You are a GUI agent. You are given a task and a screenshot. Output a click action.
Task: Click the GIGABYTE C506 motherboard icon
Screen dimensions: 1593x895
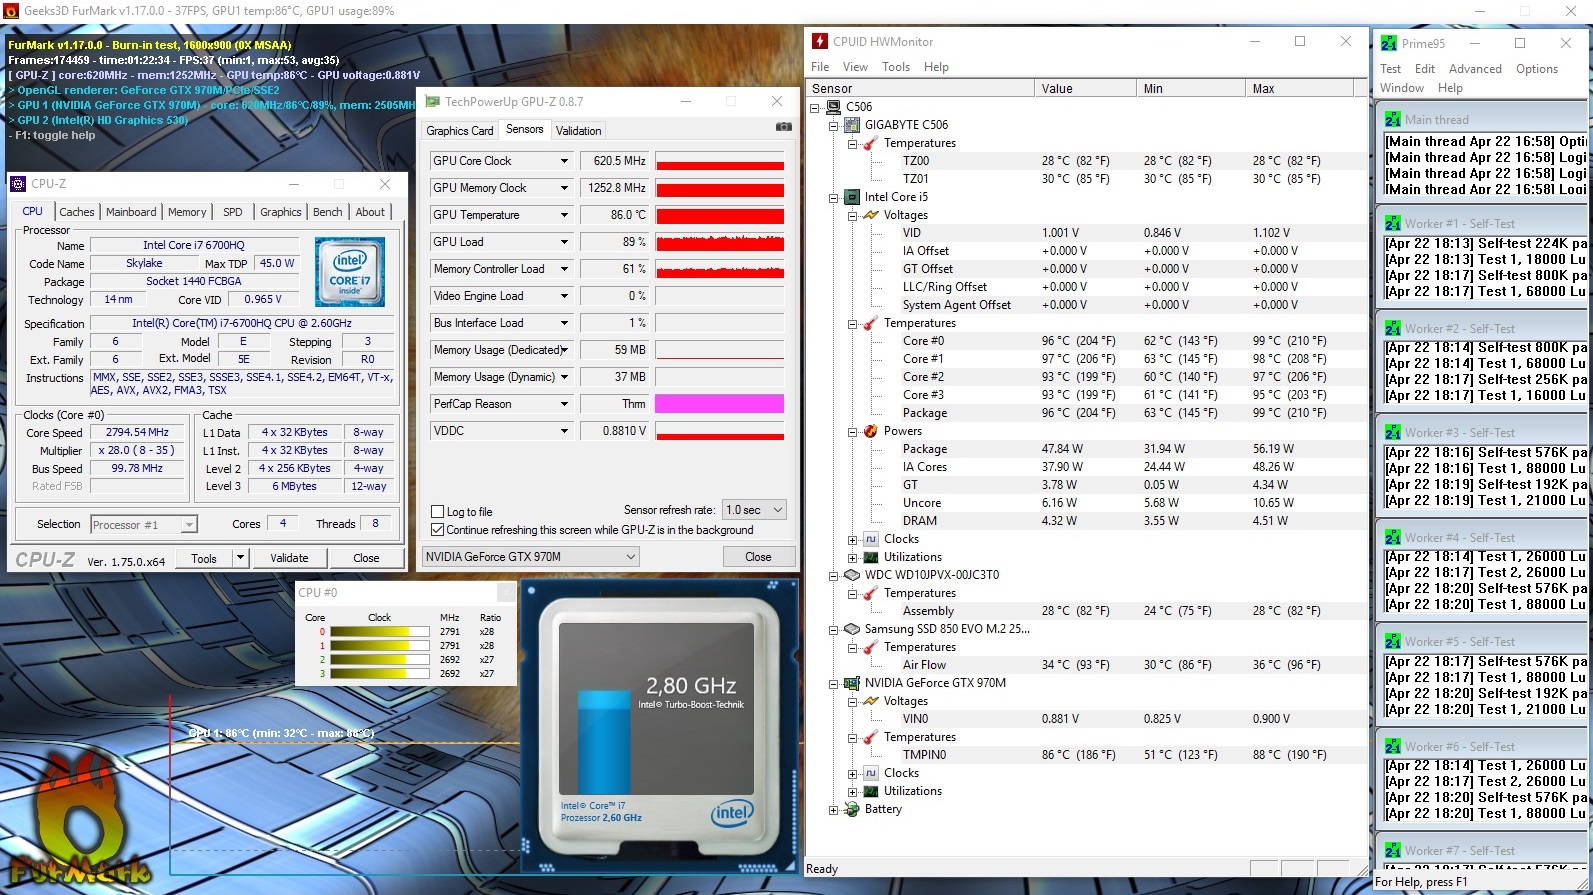[852, 125]
